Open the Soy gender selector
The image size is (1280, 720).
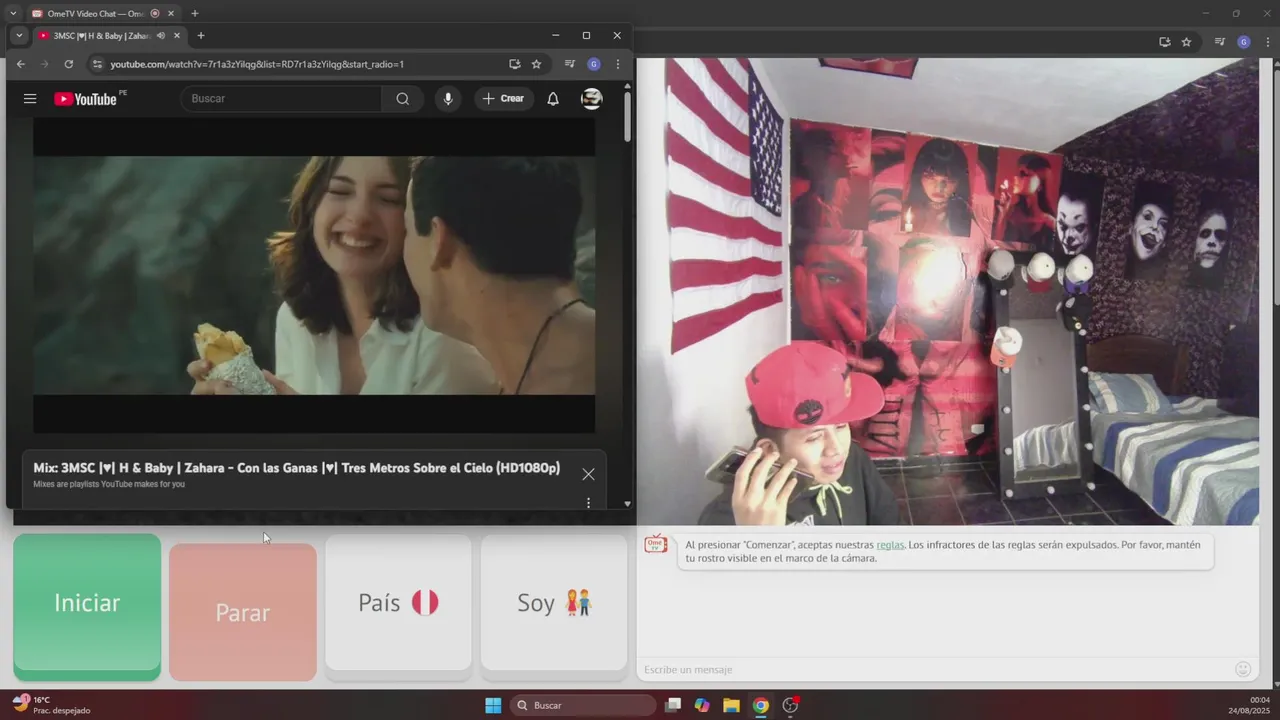point(554,602)
